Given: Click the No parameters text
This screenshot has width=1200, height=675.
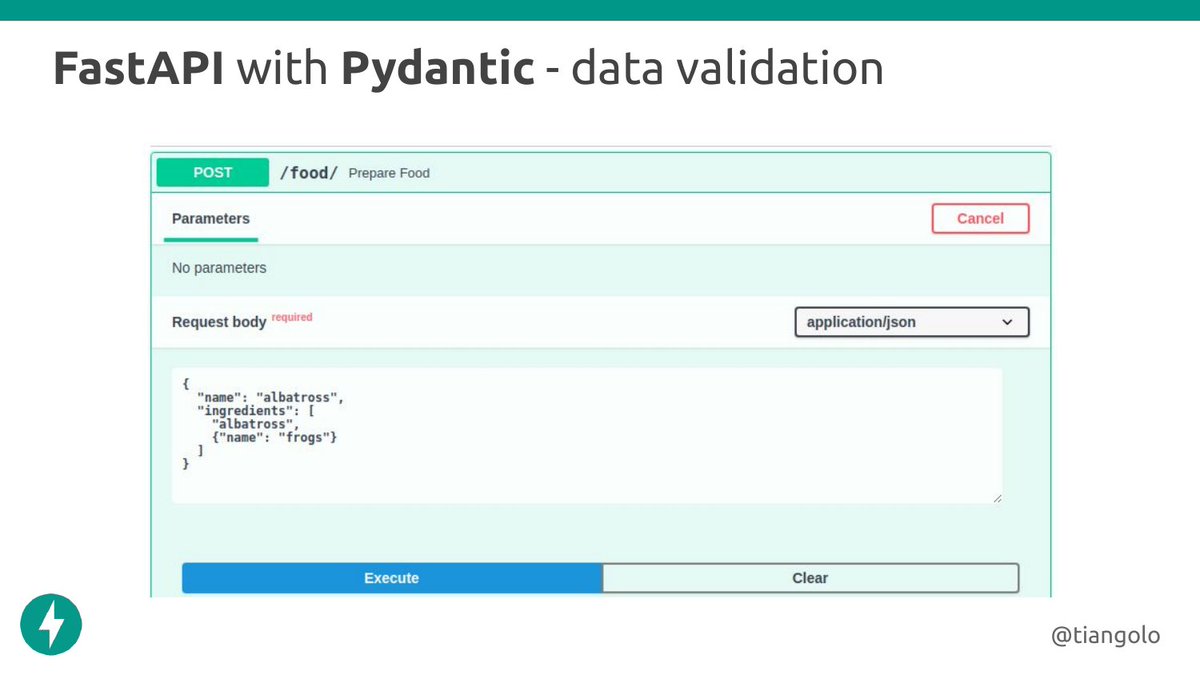Looking at the screenshot, I should (219, 268).
